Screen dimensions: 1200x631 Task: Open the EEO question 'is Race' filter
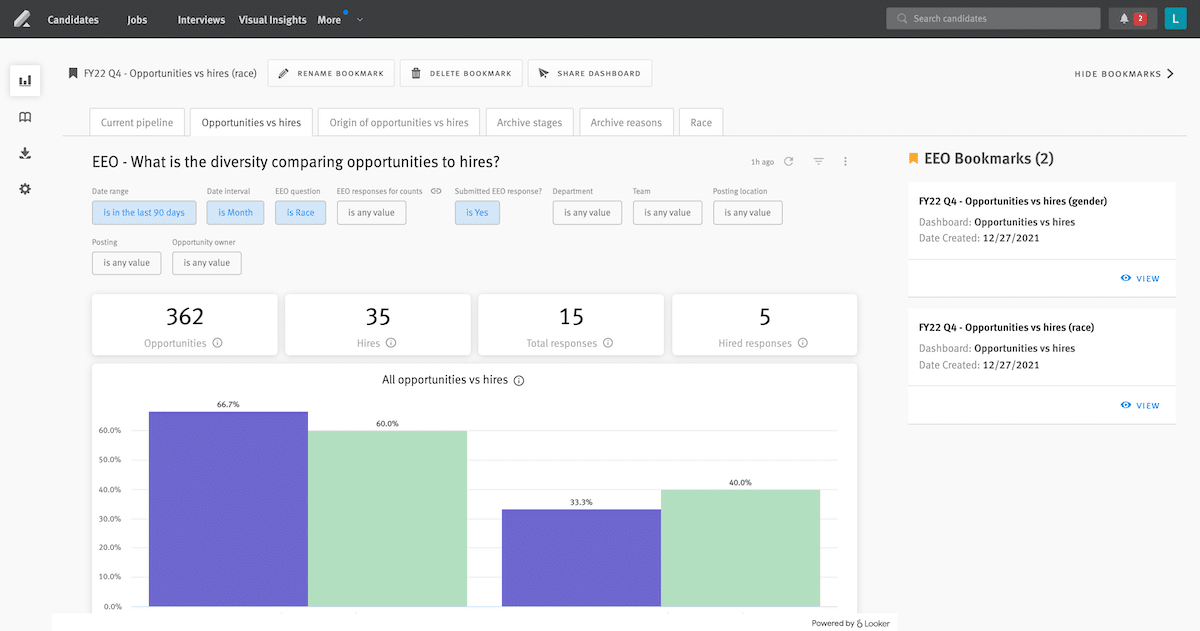[x=300, y=212]
